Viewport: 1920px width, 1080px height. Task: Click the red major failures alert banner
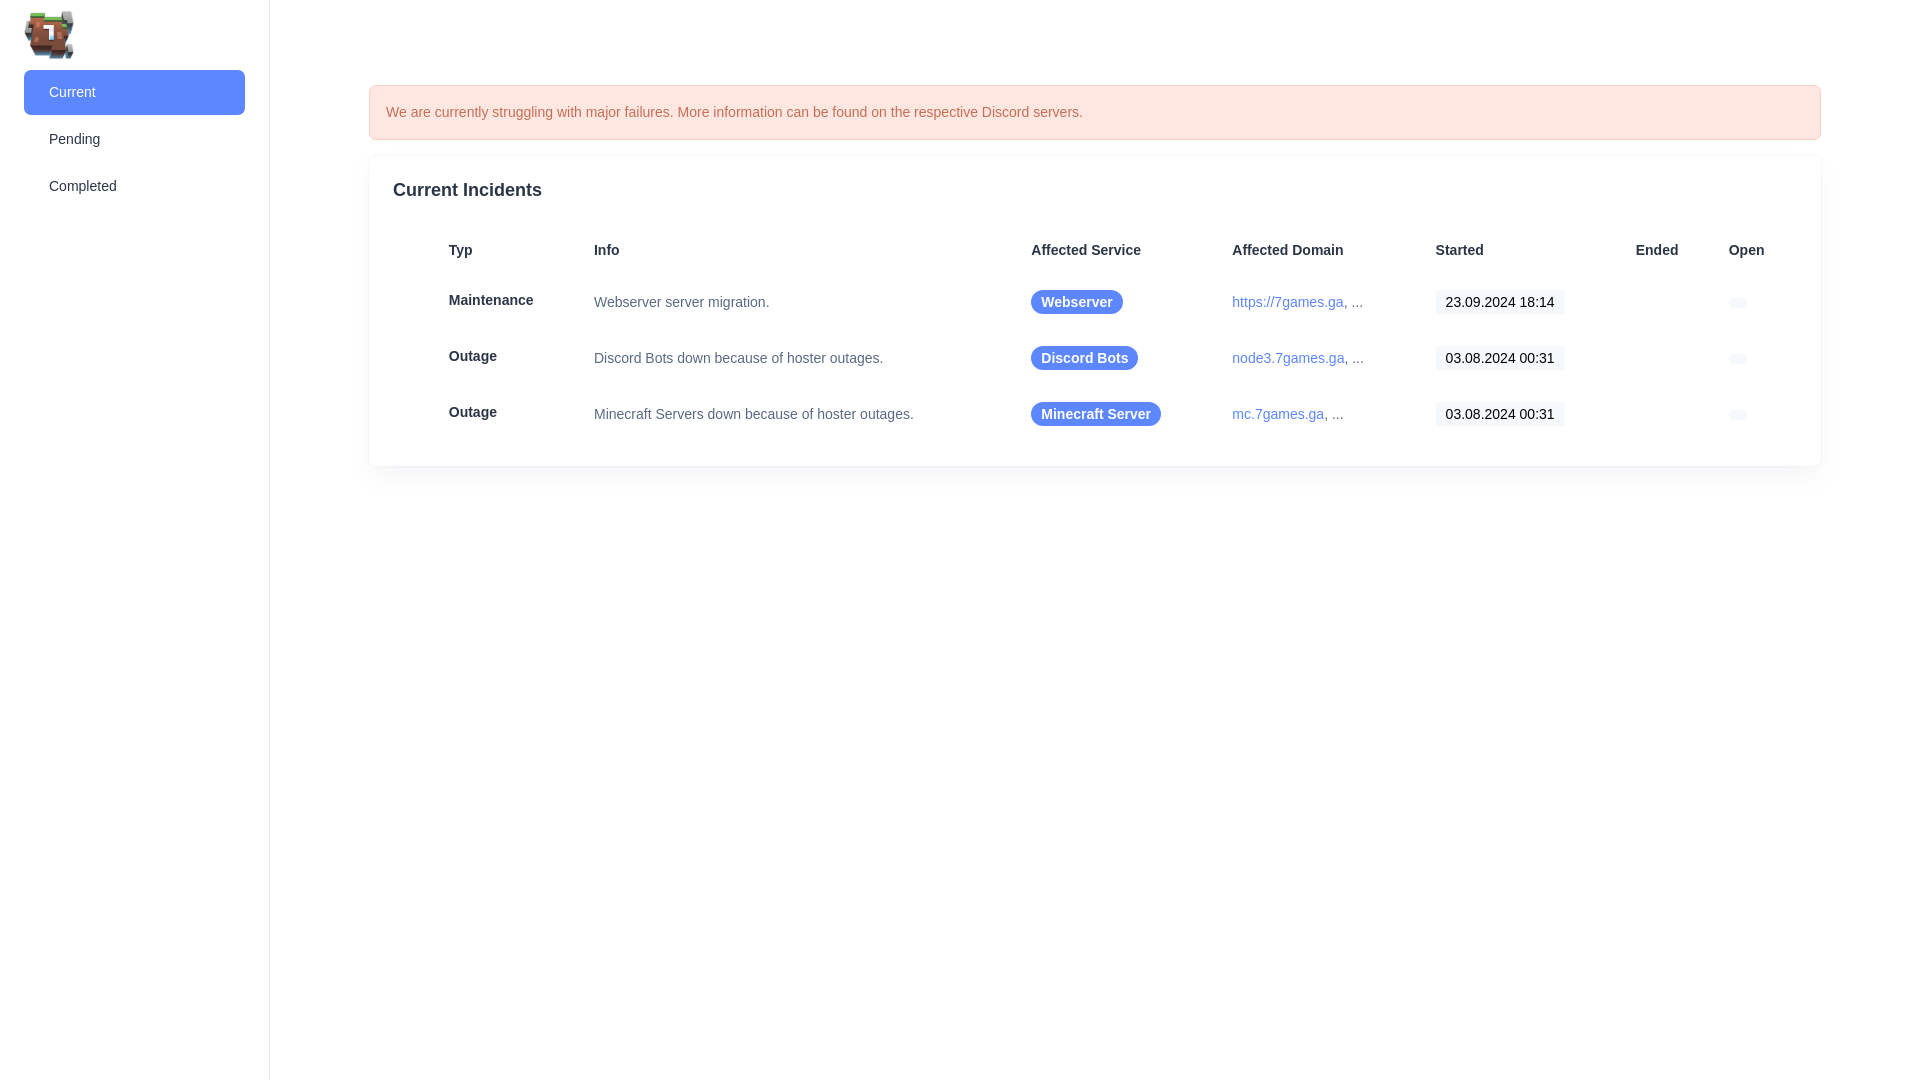[1094, 112]
